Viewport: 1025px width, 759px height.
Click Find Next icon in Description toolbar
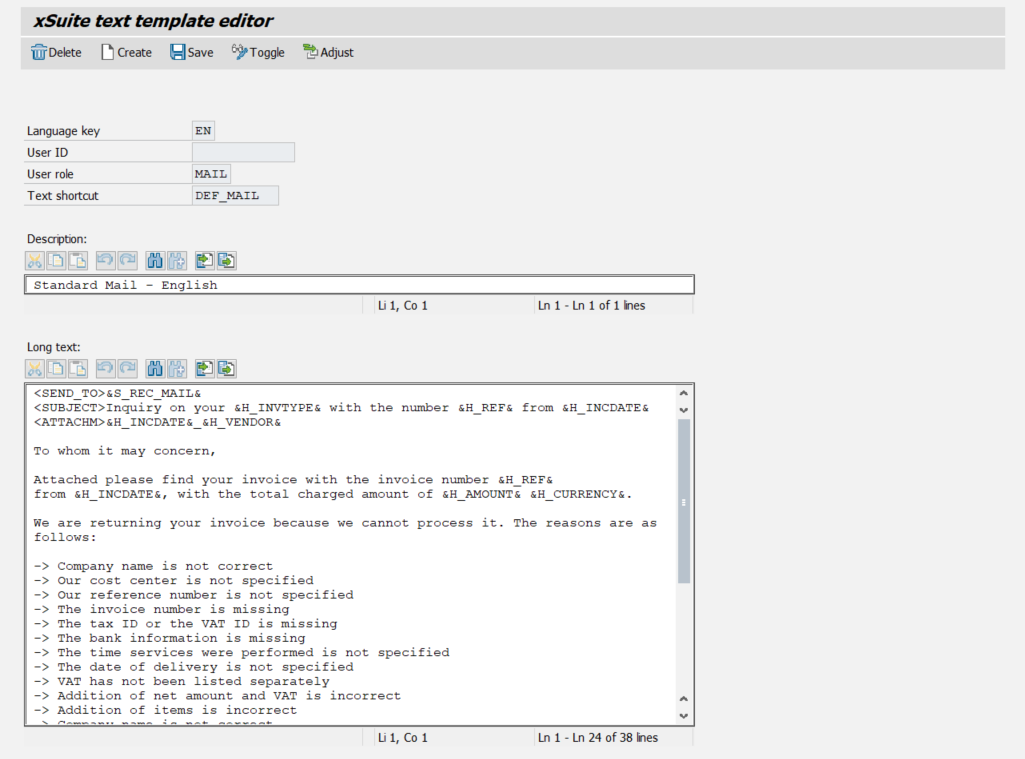click(177, 261)
